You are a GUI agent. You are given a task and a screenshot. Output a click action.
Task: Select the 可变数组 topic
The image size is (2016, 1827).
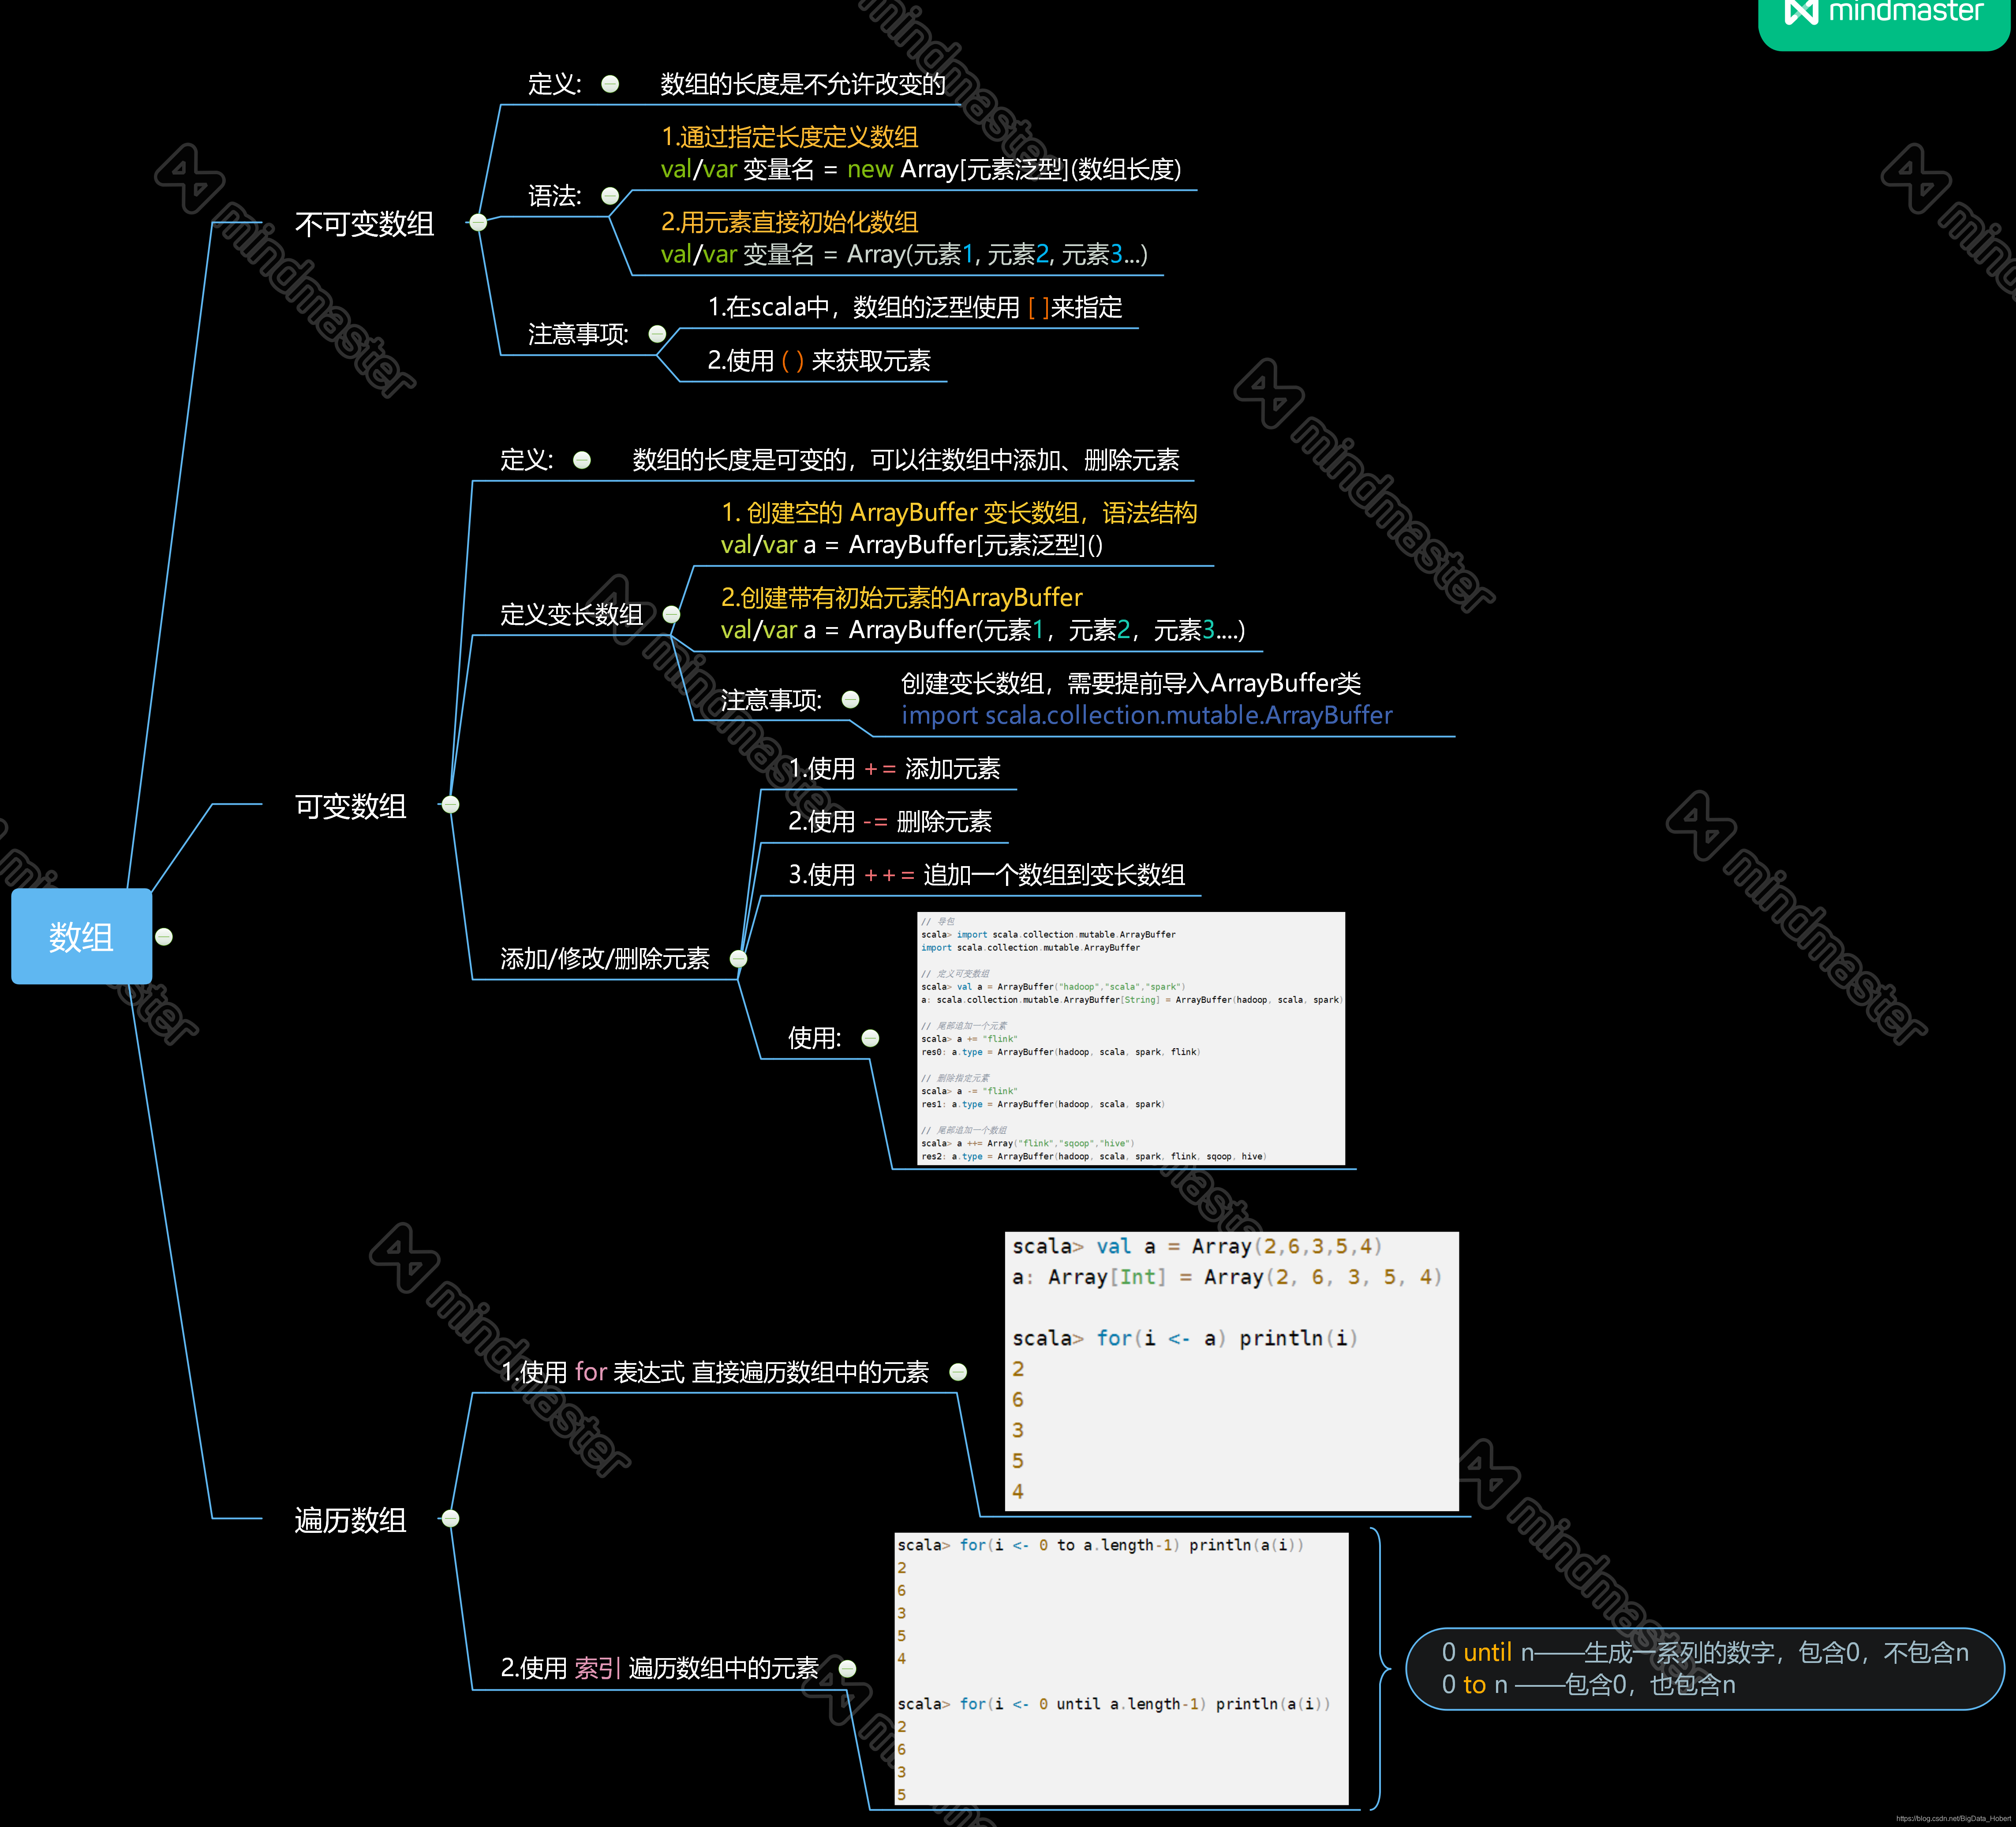click(x=350, y=806)
